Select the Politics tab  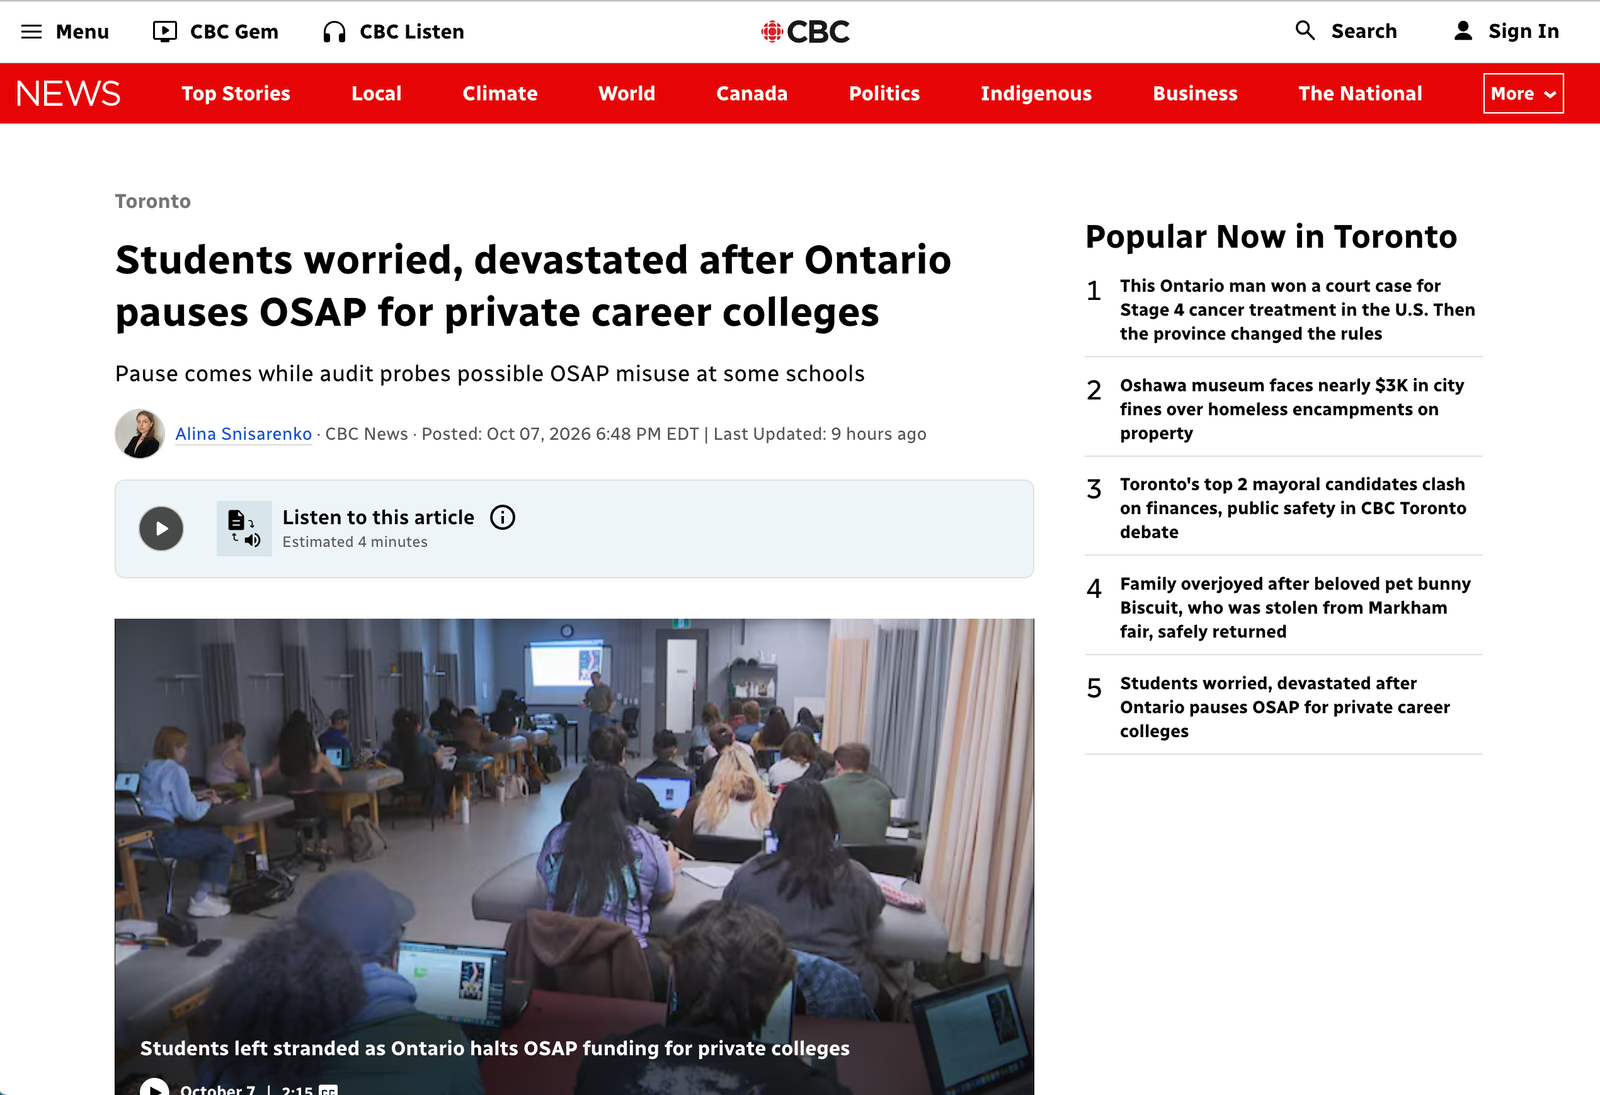884,93
